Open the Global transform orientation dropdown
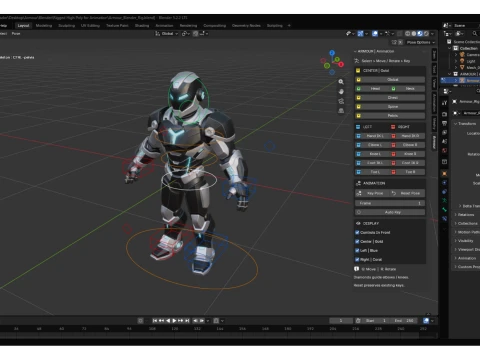 167,34
